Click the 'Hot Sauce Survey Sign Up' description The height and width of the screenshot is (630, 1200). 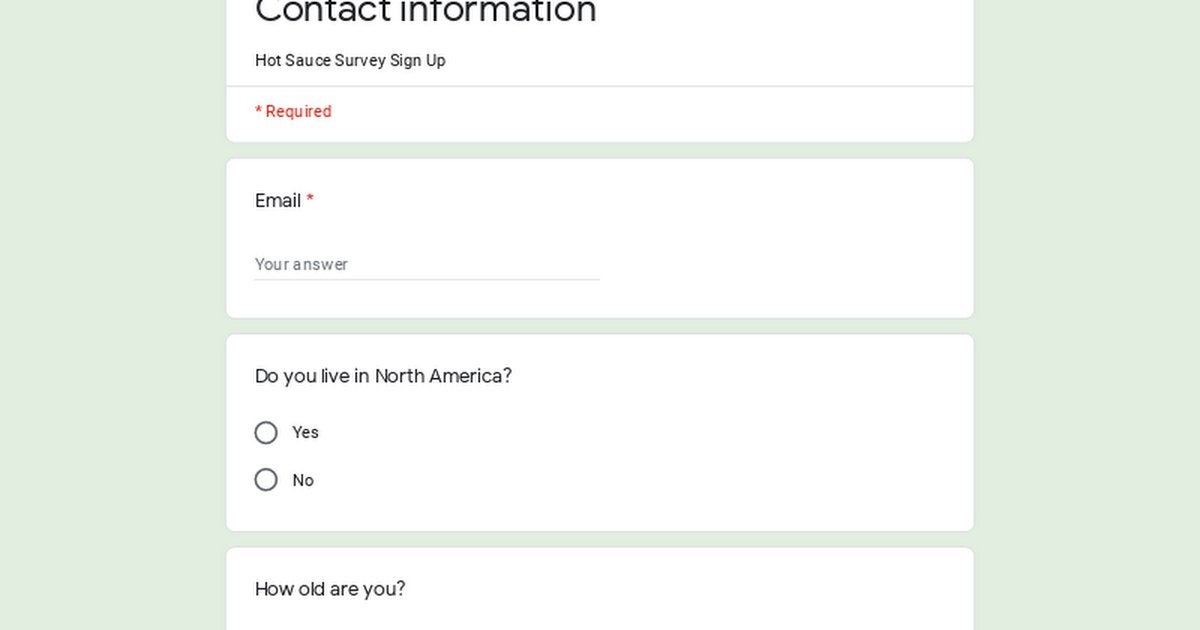(x=350, y=60)
